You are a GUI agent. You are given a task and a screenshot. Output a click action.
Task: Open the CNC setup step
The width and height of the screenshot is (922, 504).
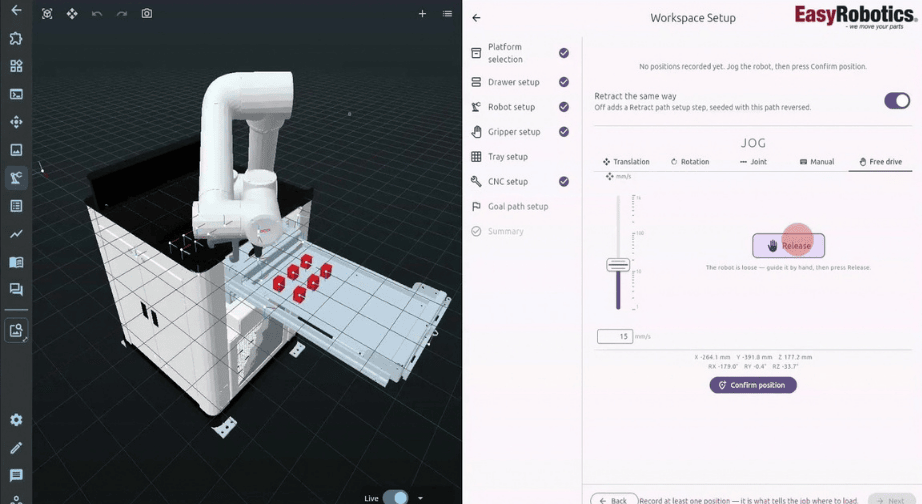point(520,182)
